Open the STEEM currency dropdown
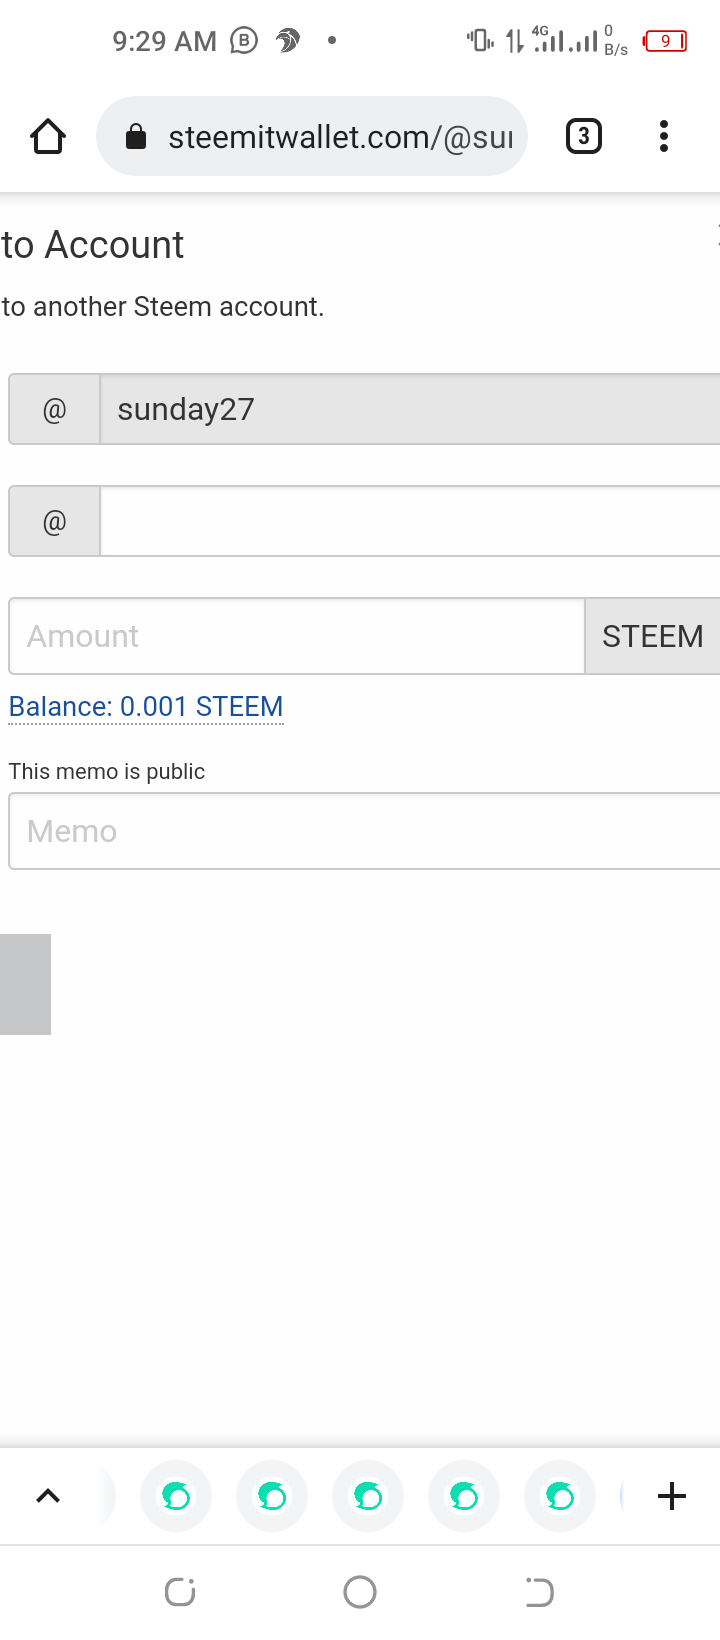The height and width of the screenshot is (1640, 720). [x=652, y=636]
